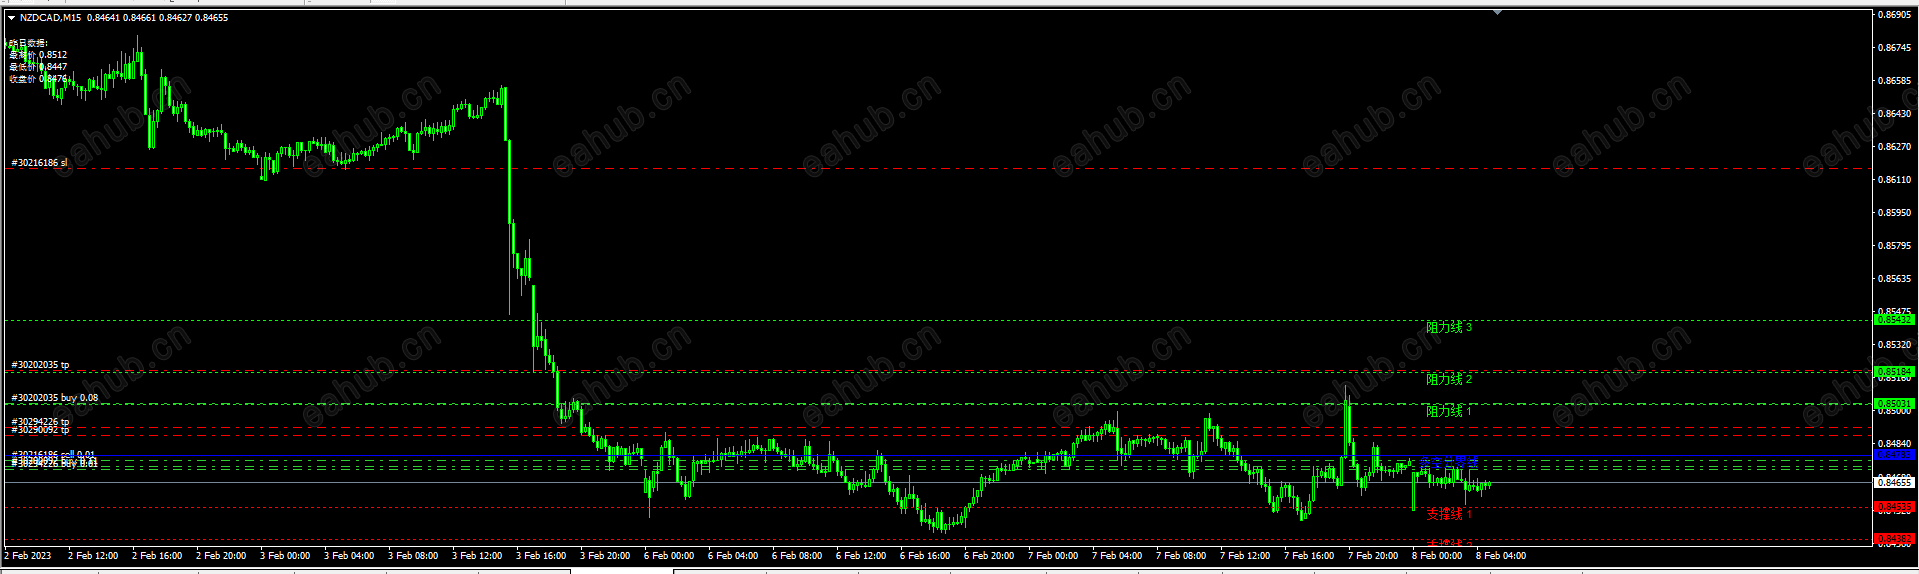The width and height of the screenshot is (1919, 574).
Task: Click the 7 Feb 04:00 time axis label
Action: [1117, 556]
